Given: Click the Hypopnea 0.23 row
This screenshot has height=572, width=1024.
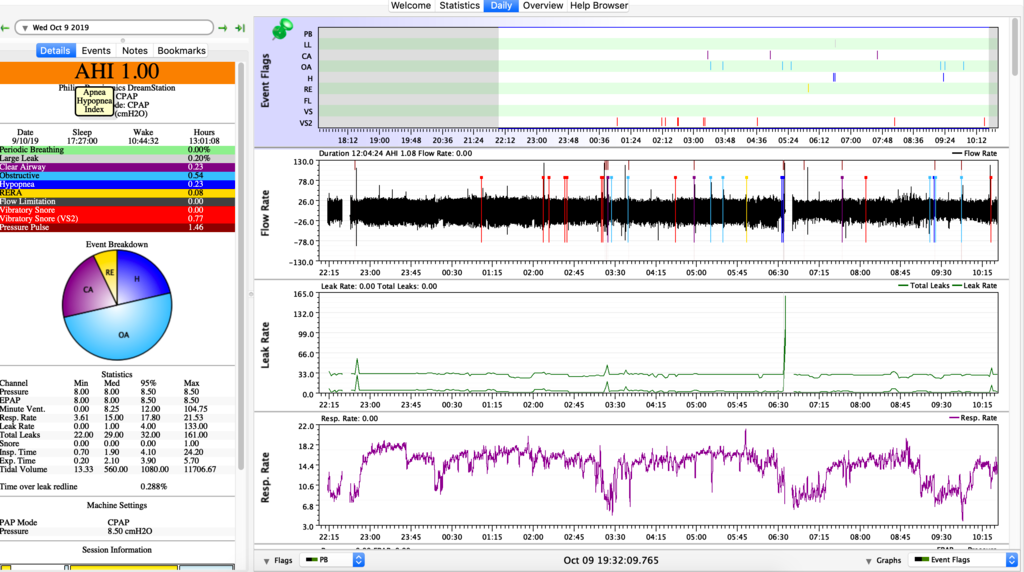Looking at the screenshot, I should (x=117, y=184).
